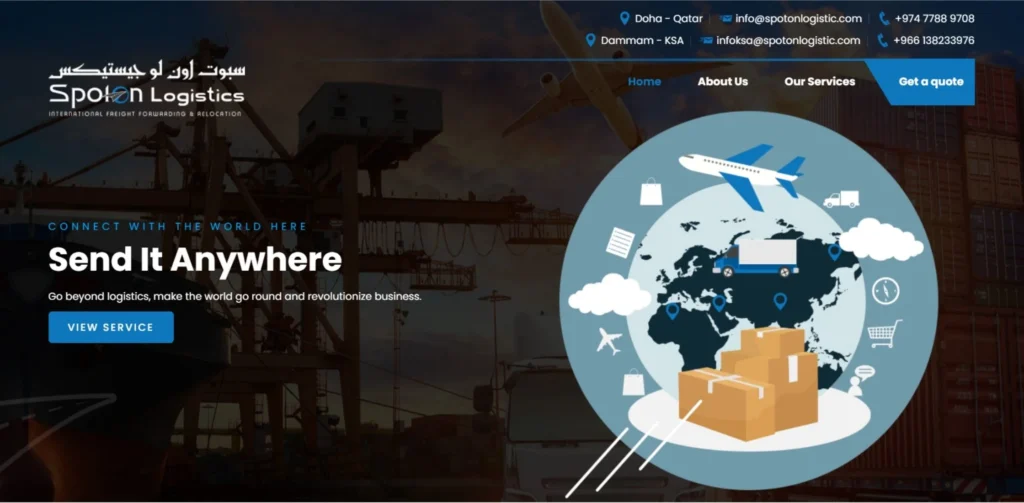
Task: Click the shopping cart icon in the illustration
Action: pyautogui.click(x=885, y=333)
